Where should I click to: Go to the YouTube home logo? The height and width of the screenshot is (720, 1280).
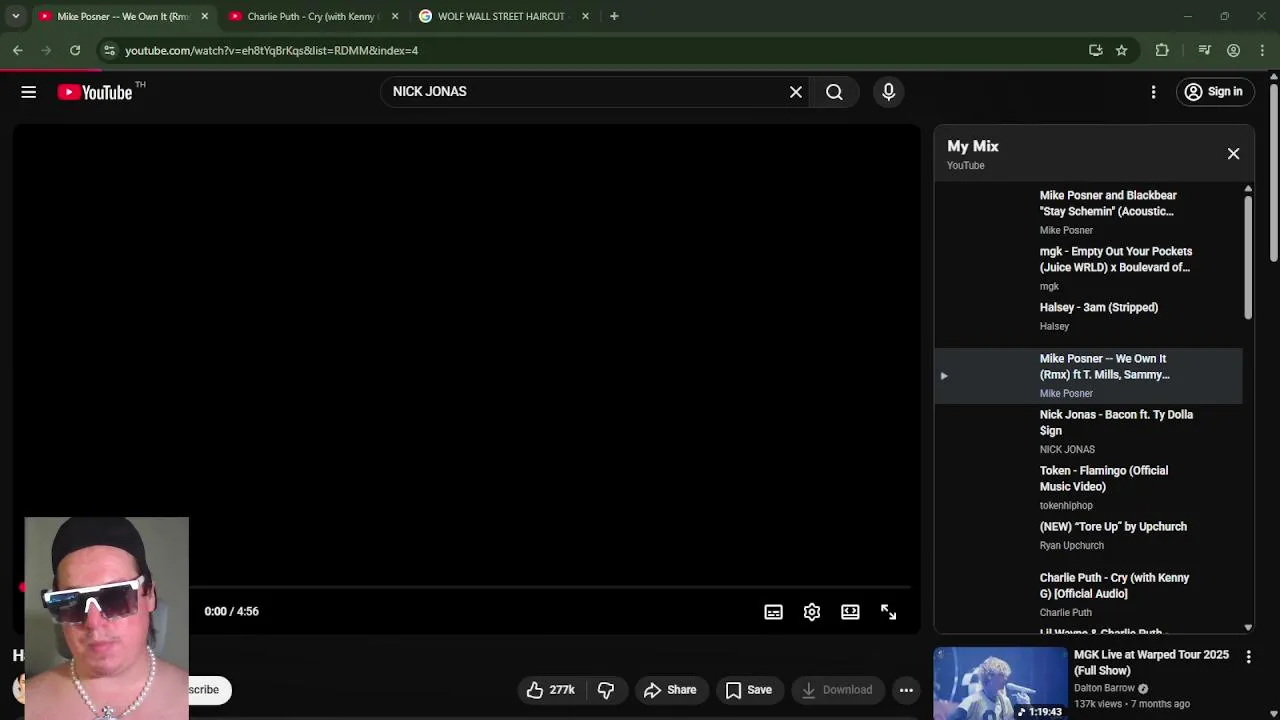(x=95, y=92)
